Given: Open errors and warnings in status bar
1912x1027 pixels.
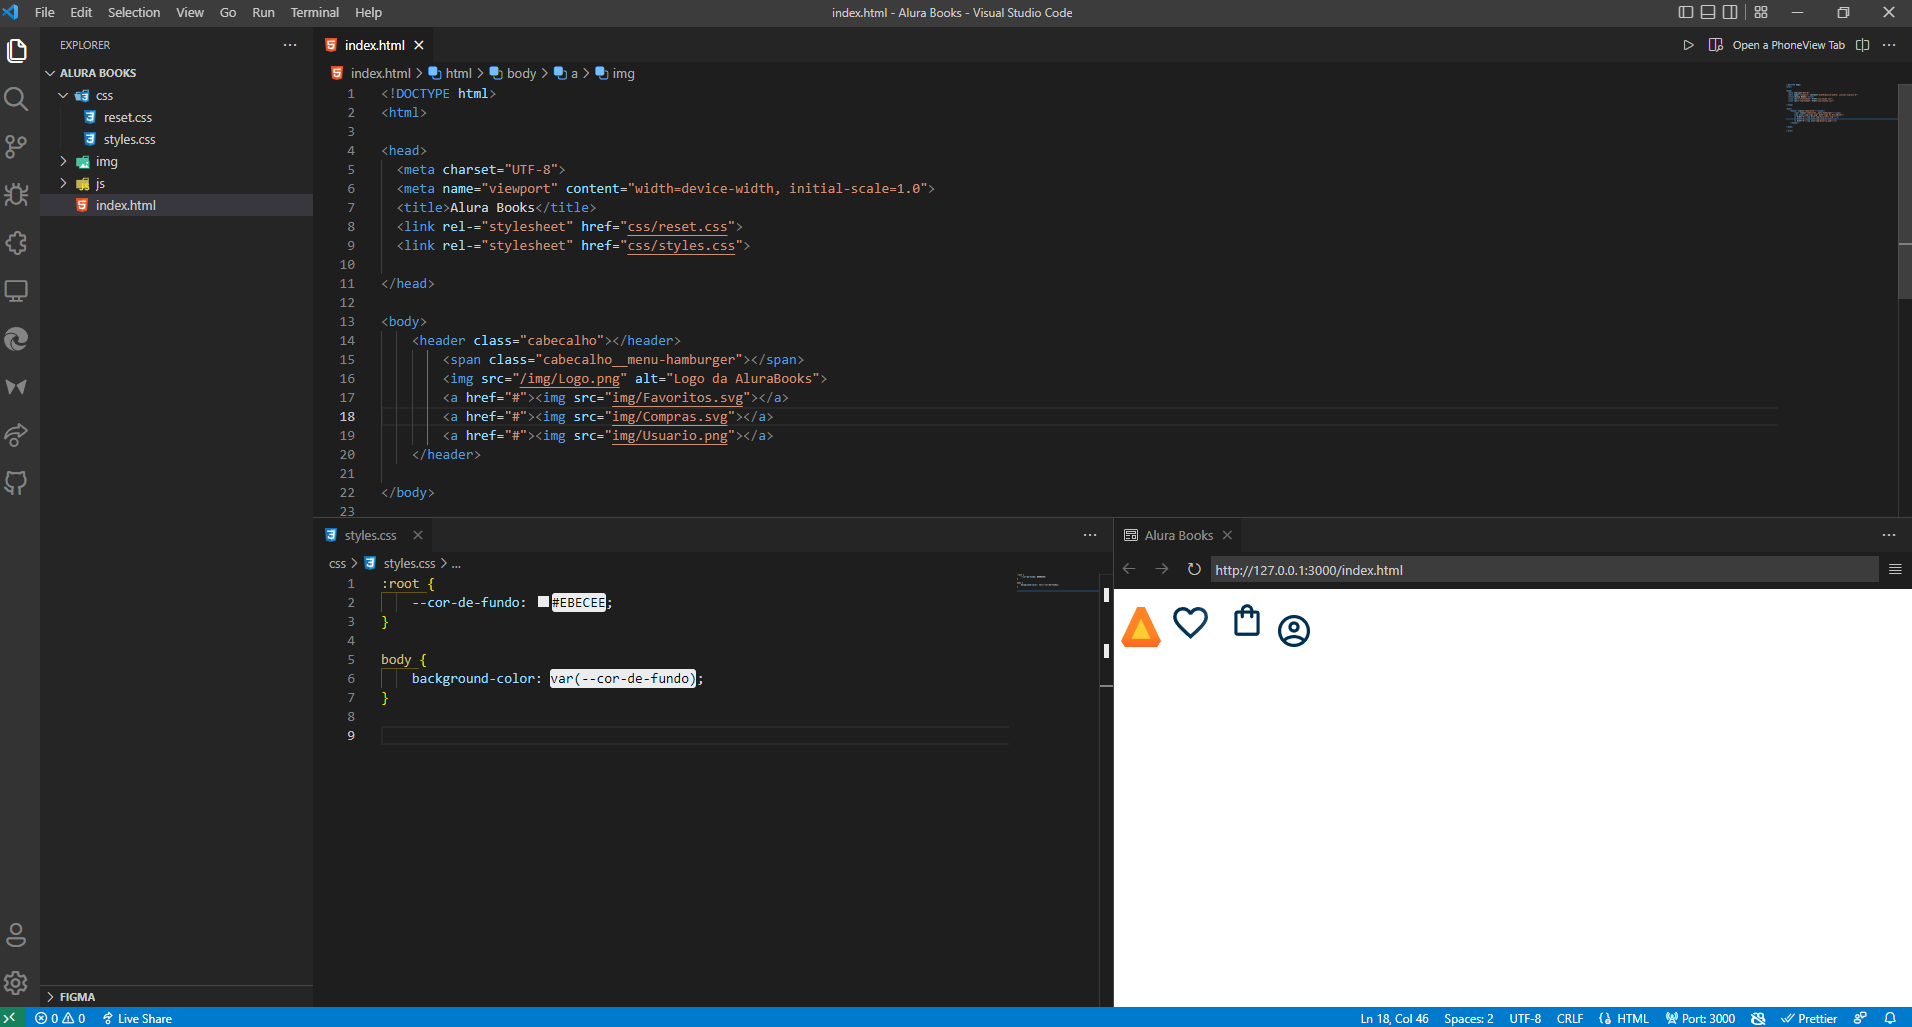Looking at the screenshot, I should [x=60, y=1018].
